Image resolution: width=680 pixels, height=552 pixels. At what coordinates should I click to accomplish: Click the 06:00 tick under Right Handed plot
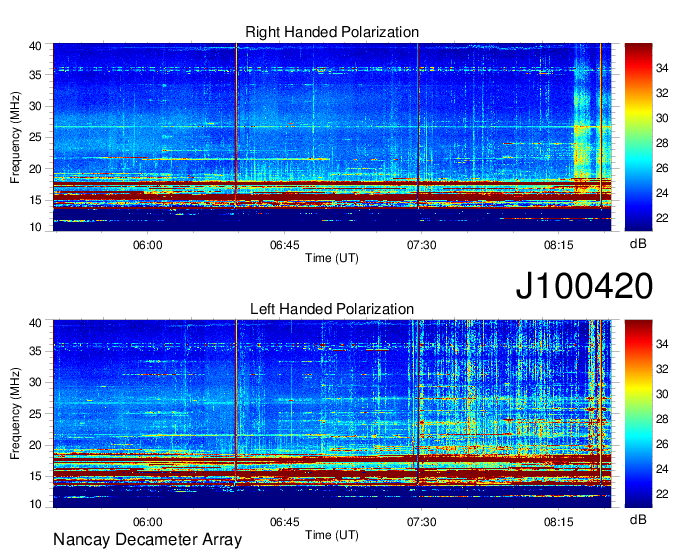[x=147, y=245]
